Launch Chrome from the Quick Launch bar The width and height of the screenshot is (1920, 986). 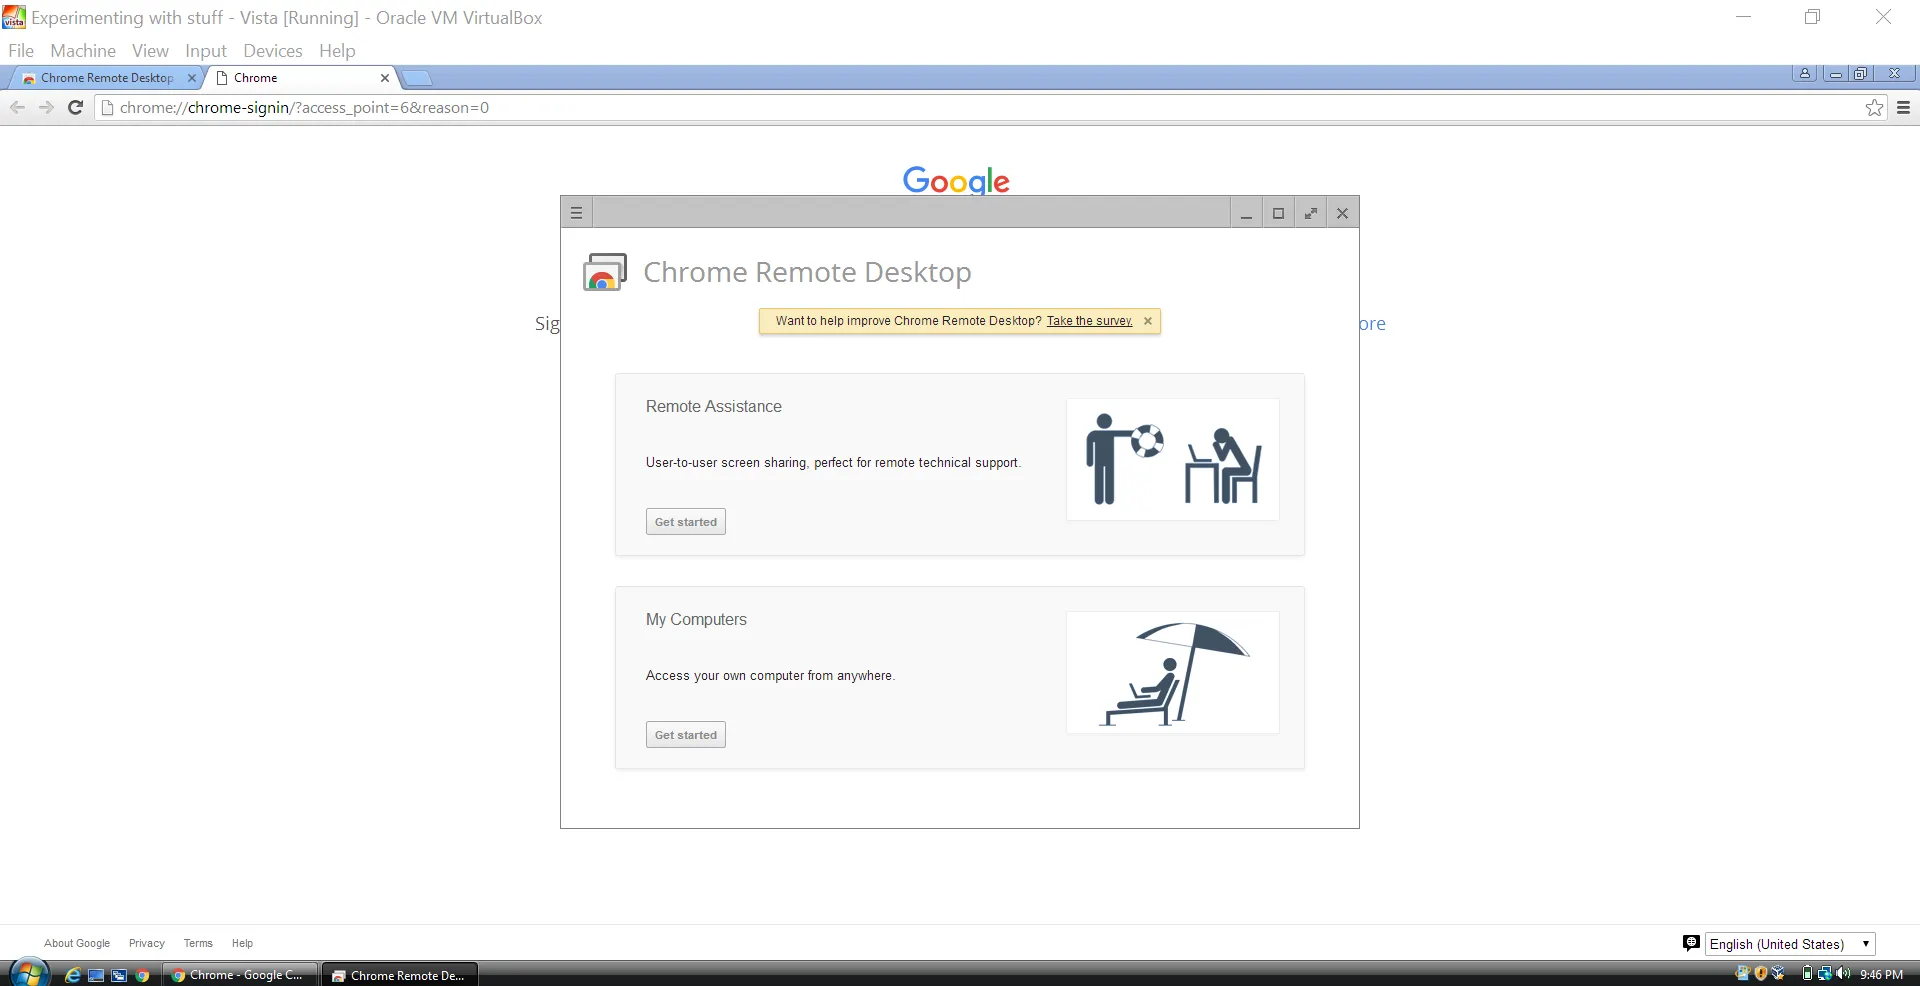142,975
